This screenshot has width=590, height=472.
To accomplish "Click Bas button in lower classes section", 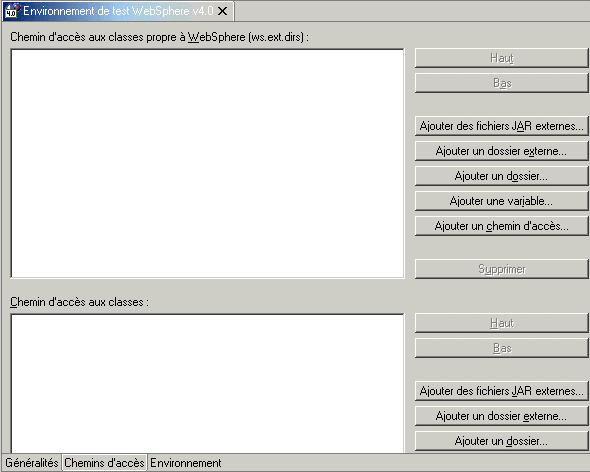I will pos(502,348).
